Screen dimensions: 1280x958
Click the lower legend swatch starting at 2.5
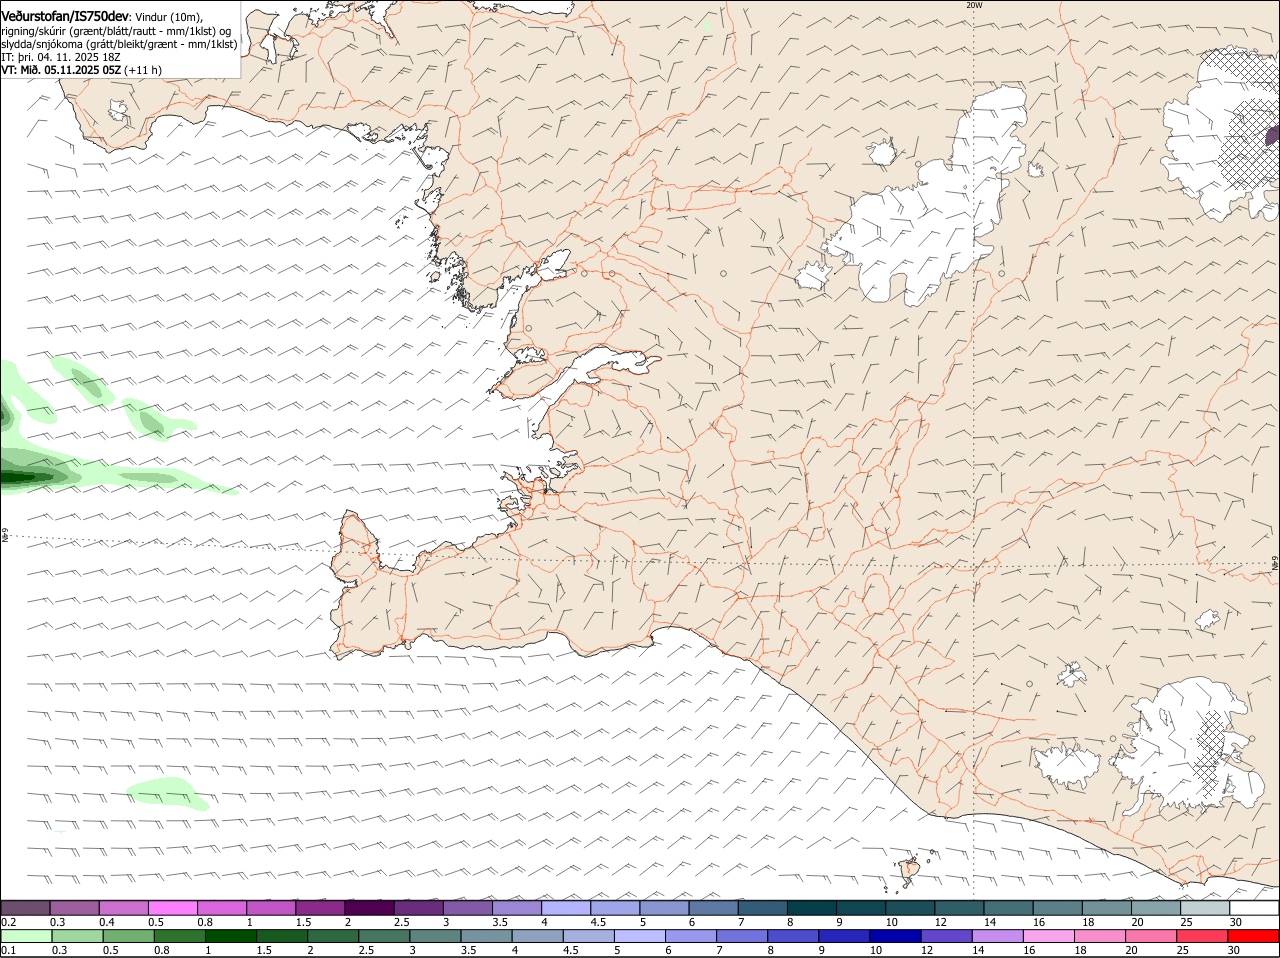coord(384,936)
